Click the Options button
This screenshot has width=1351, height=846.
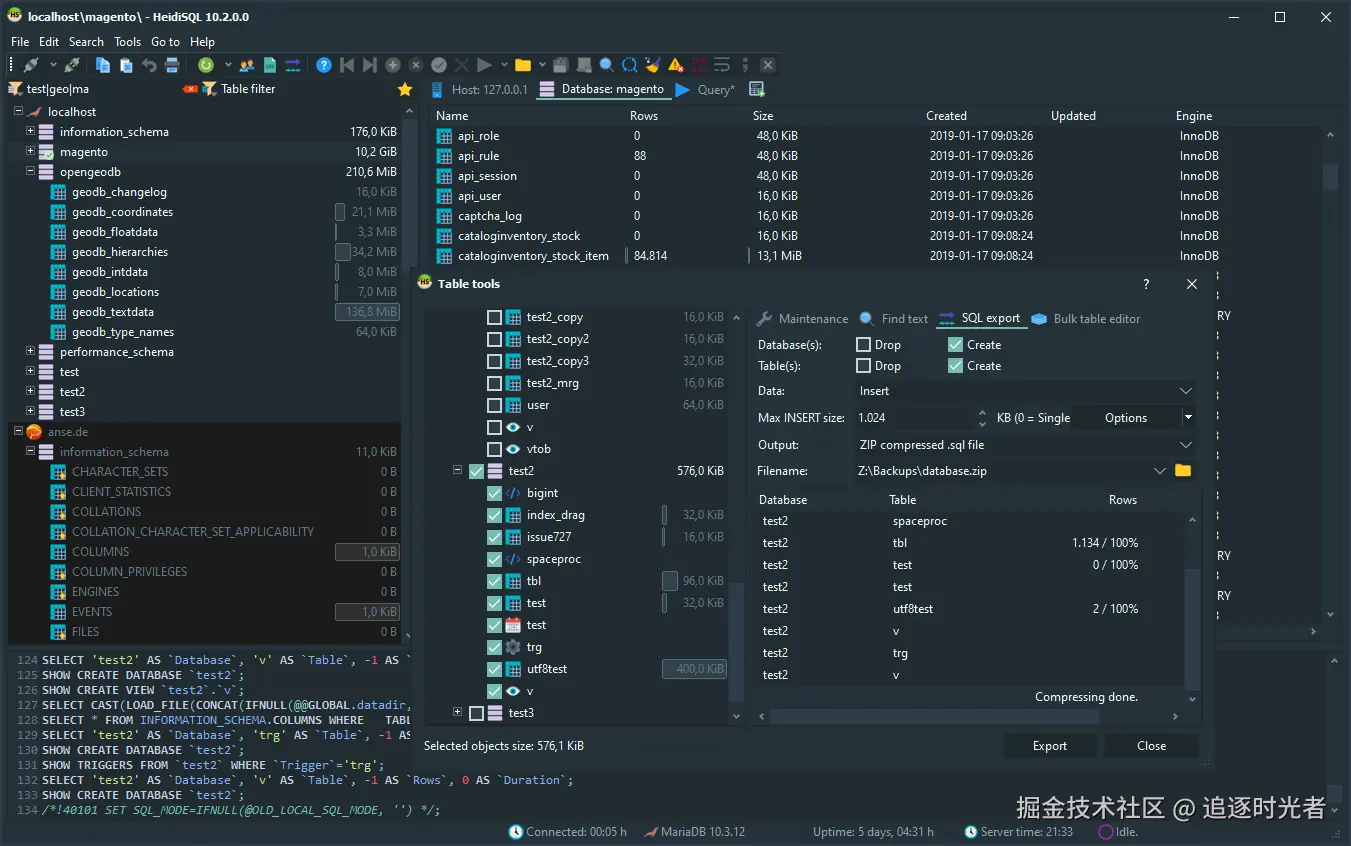(1126, 418)
